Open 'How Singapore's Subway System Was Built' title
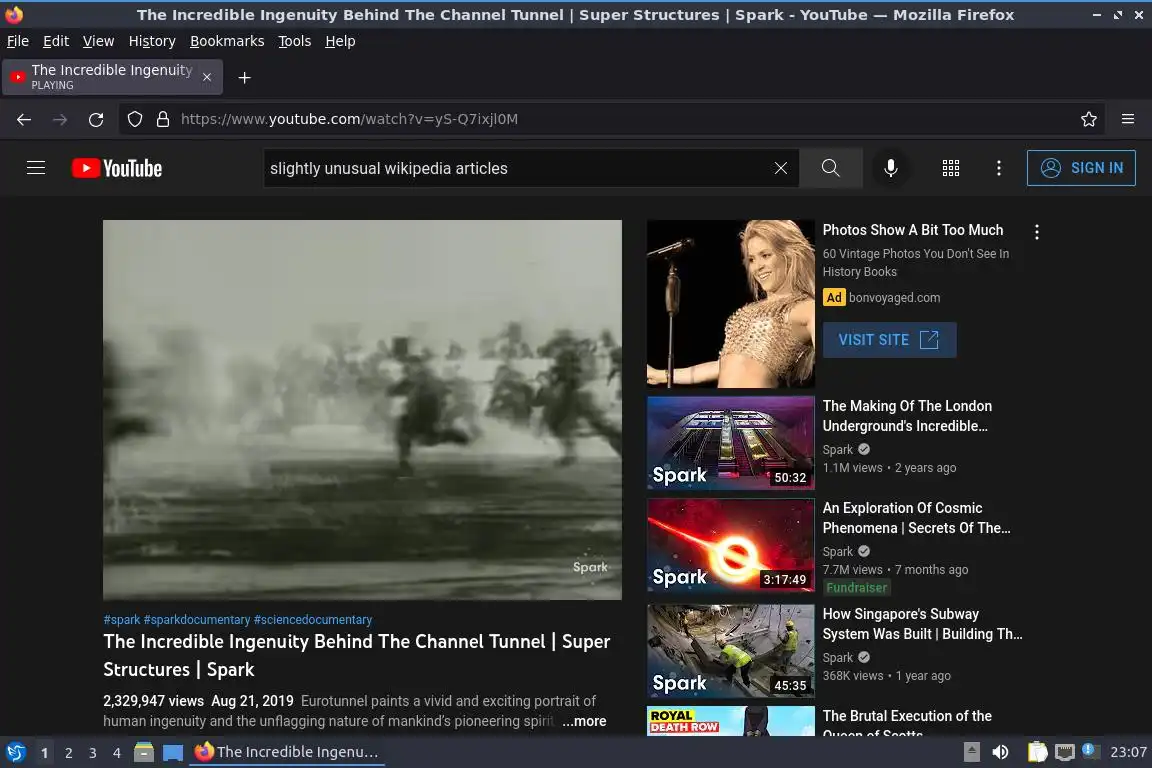 coord(922,624)
